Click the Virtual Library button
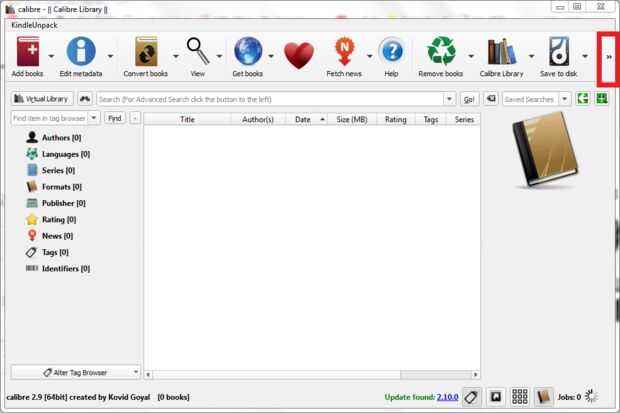Screen dimensions: 620x413 click(x=42, y=99)
